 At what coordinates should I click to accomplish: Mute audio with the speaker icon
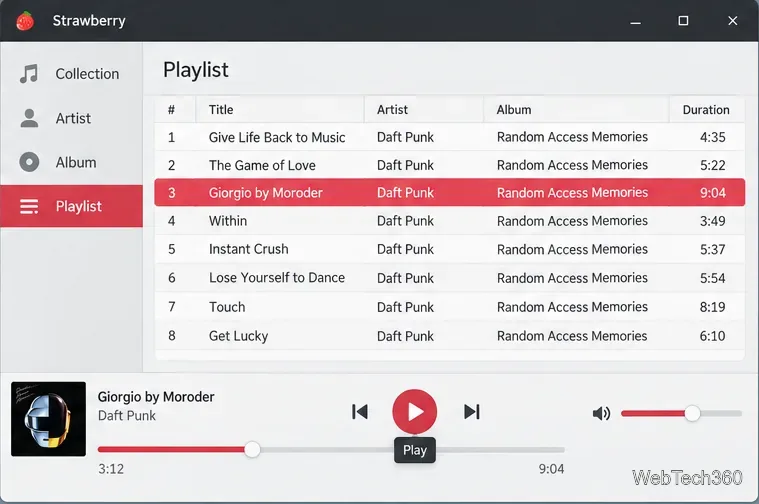click(601, 413)
